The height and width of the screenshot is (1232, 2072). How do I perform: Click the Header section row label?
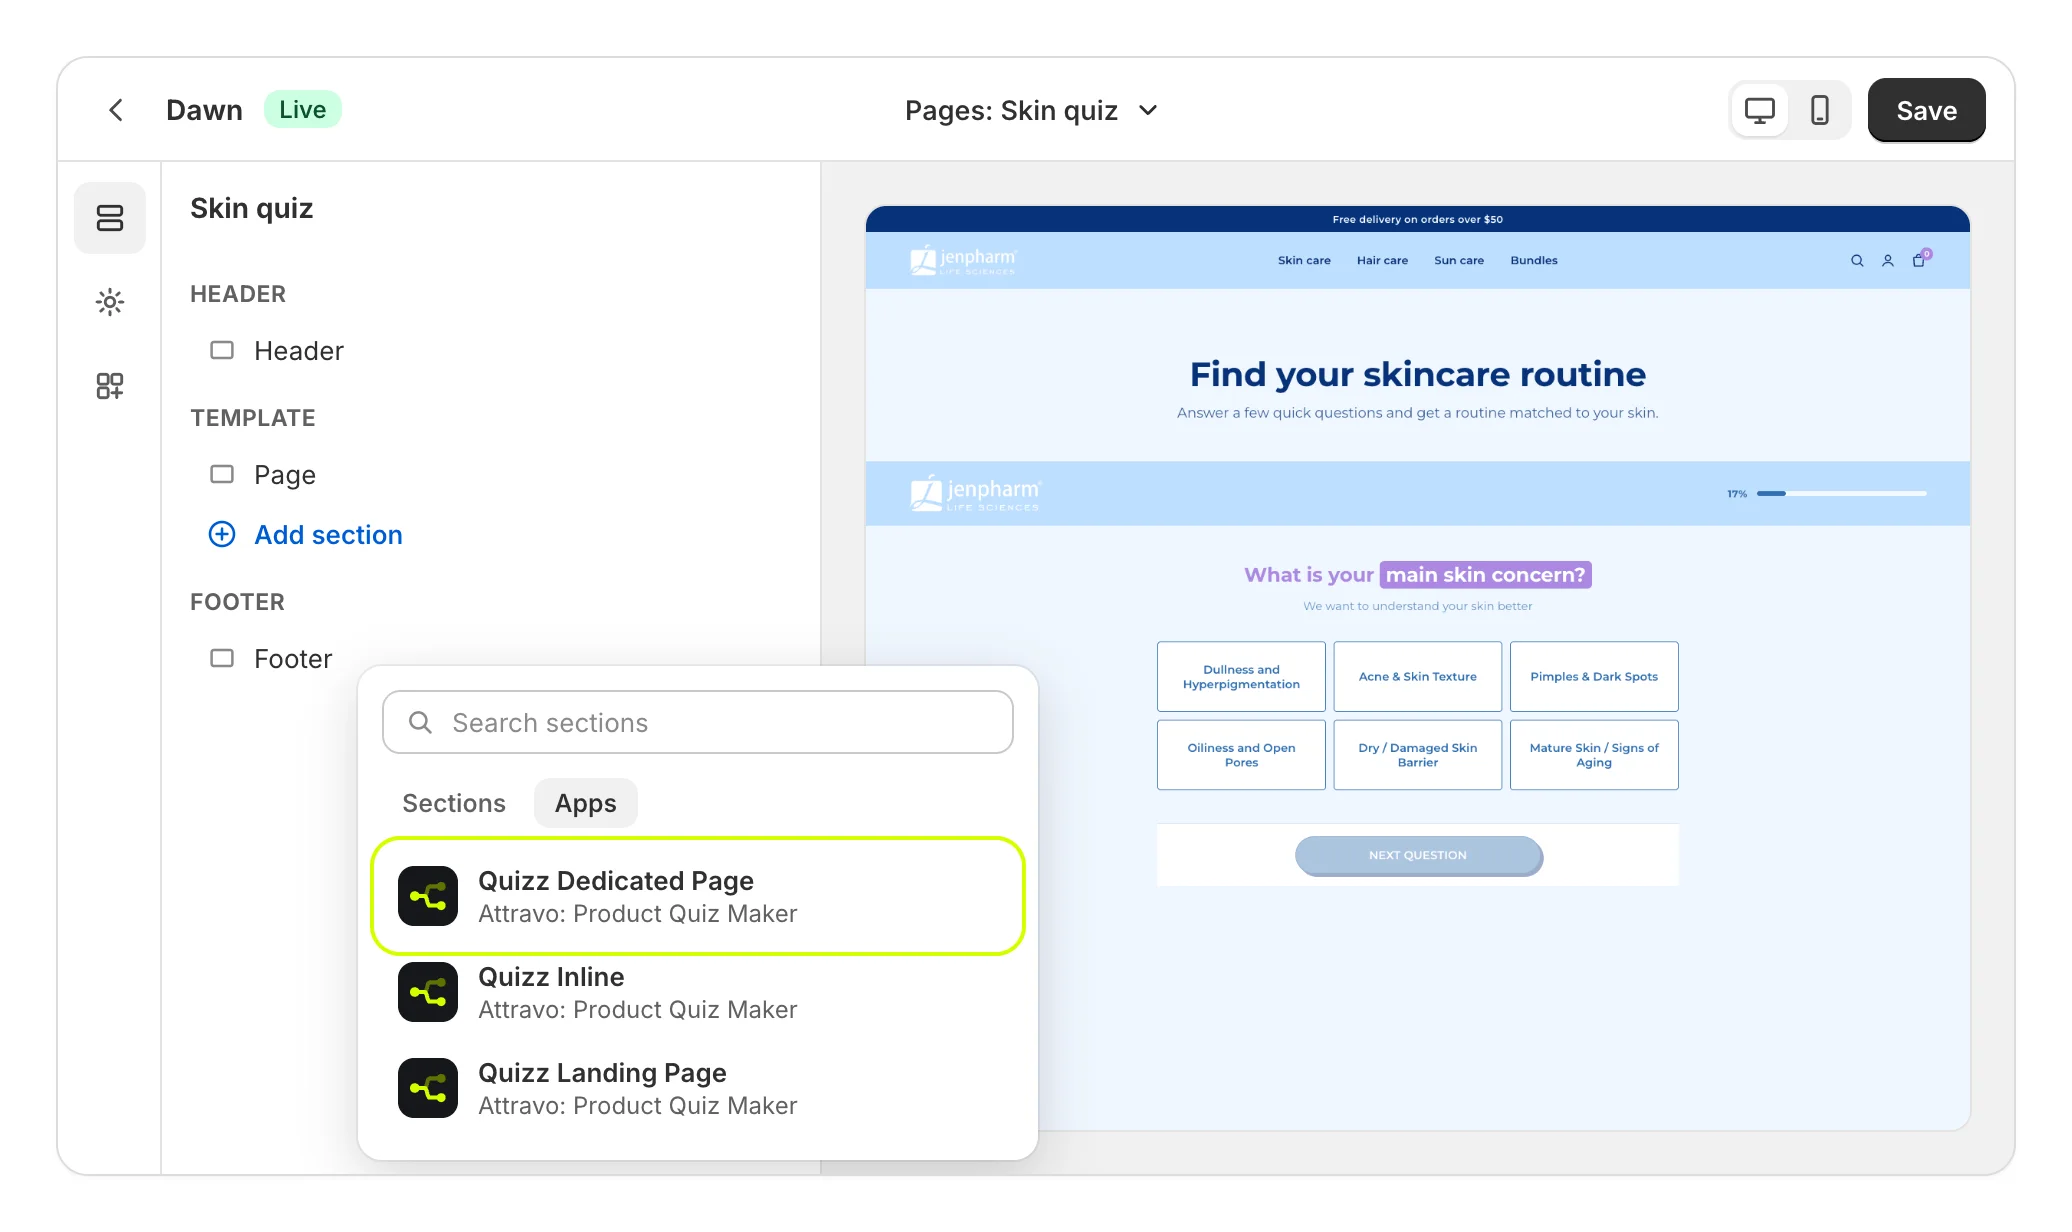click(x=299, y=351)
